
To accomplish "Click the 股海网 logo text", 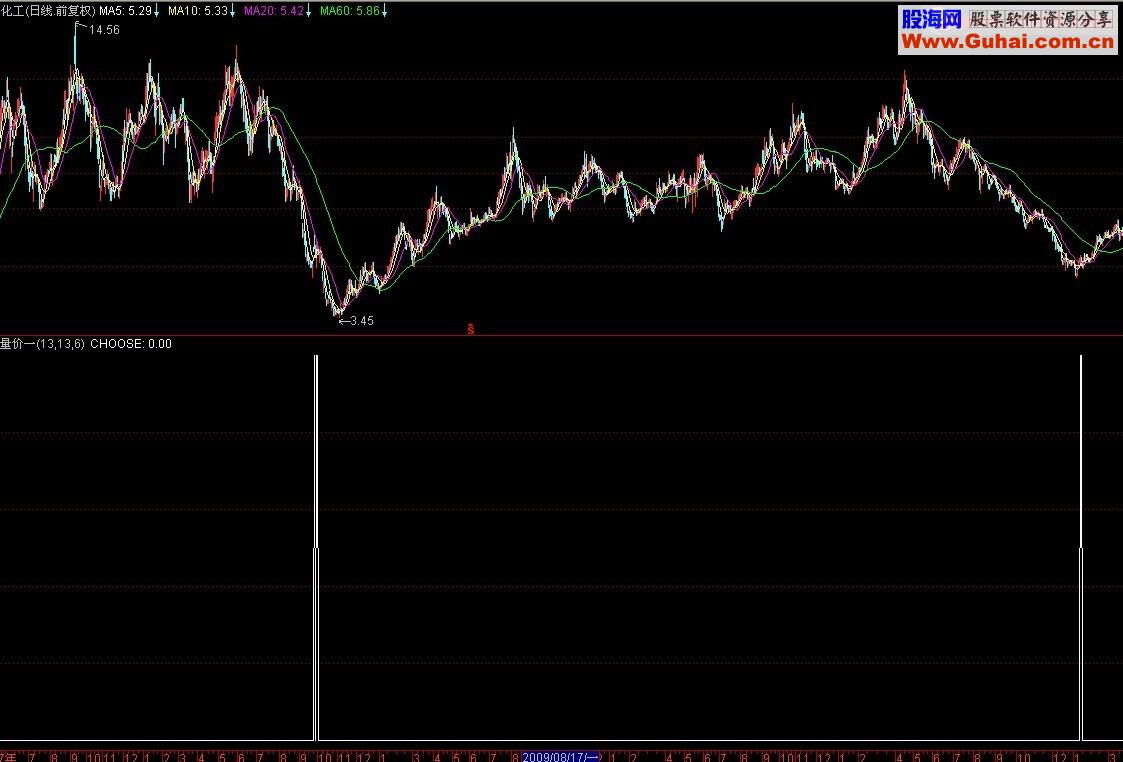I will [930, 19].
